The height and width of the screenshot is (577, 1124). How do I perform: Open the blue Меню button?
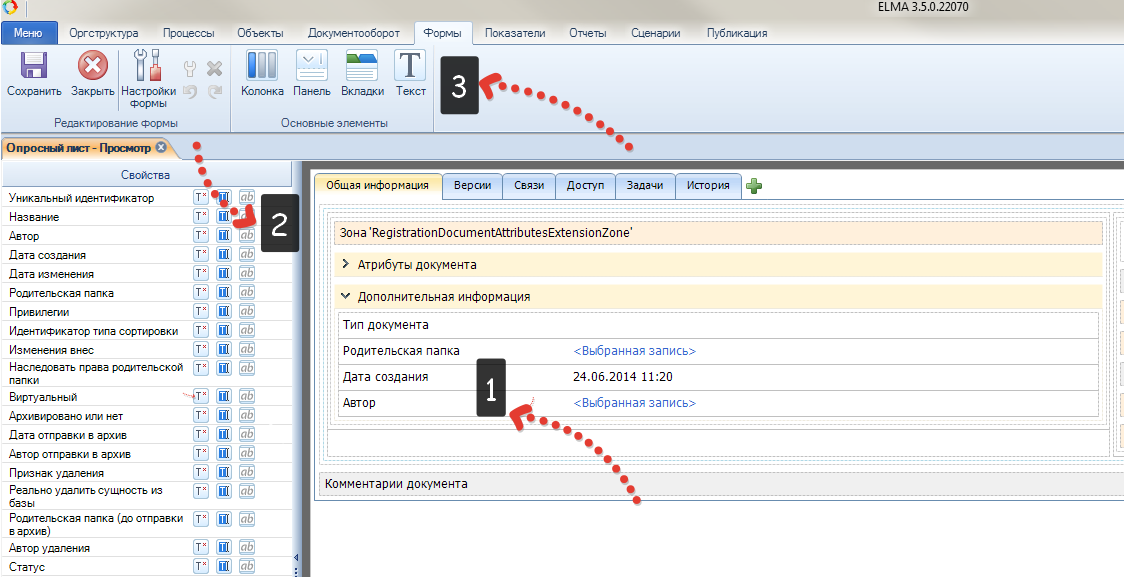pyautogui.click(x=28, y=33)
